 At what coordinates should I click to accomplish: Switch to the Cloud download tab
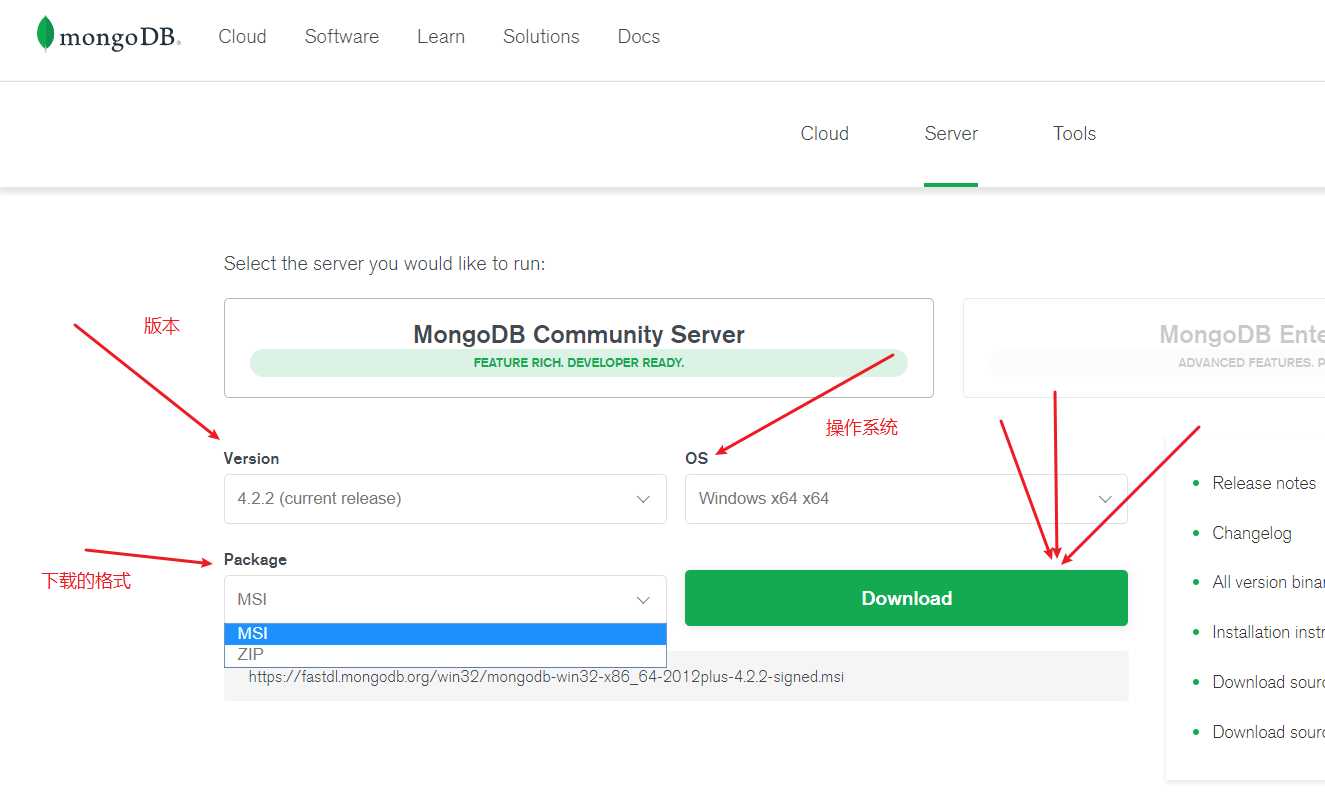(x=825, y=134)
